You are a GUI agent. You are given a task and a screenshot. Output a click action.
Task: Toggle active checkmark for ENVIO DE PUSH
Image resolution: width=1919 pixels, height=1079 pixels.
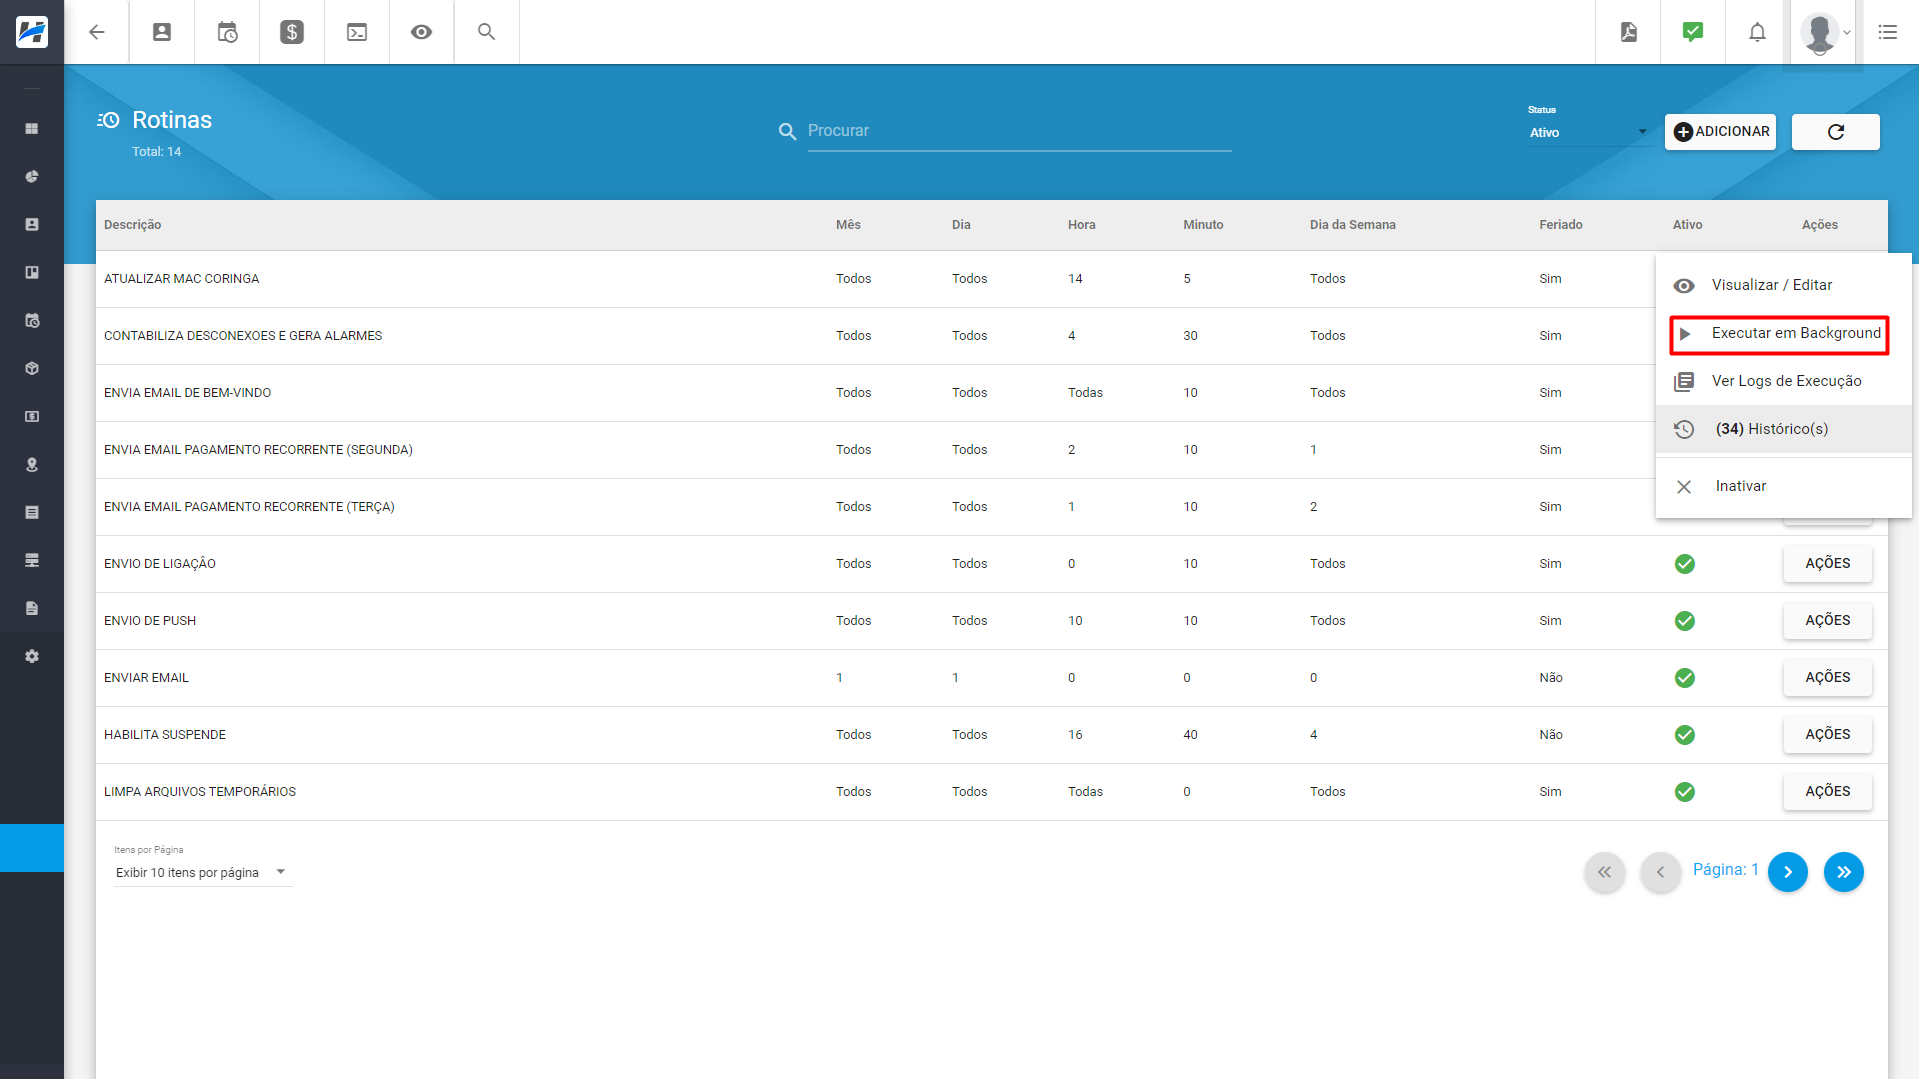pyautogui.click(x=1685, y=621)
